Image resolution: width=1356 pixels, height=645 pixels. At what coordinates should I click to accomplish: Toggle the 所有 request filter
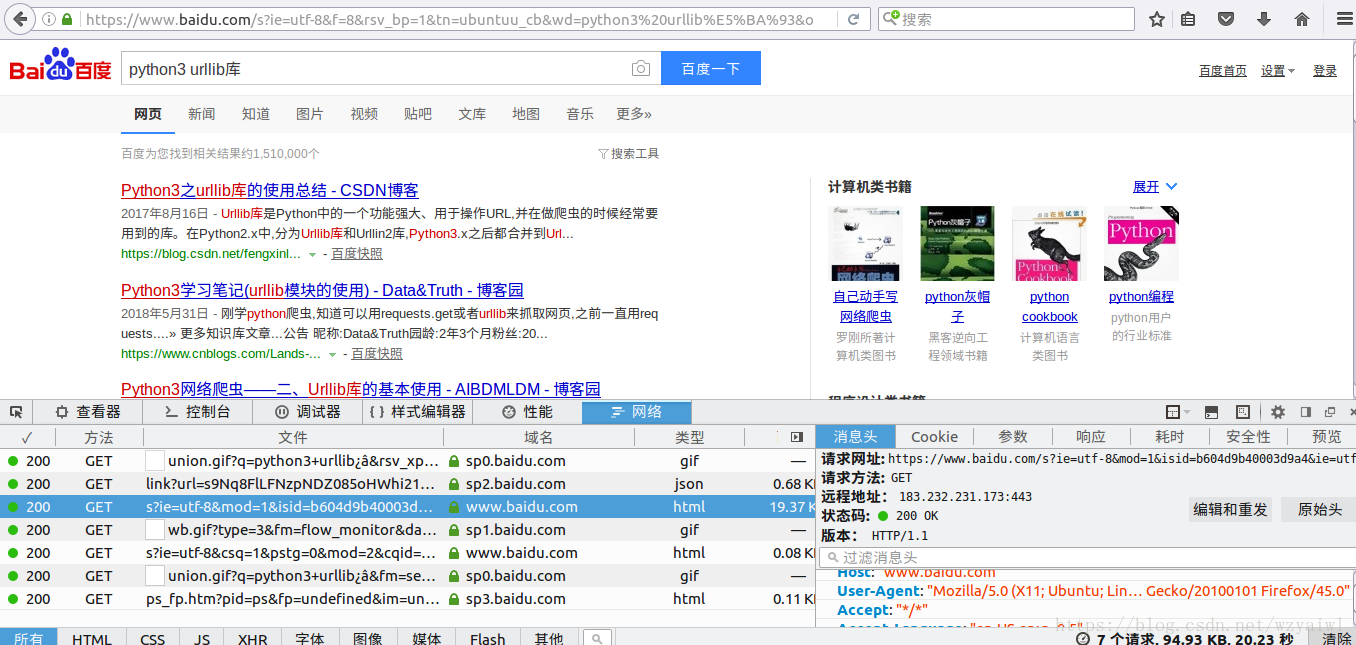[x=29, y=639]
